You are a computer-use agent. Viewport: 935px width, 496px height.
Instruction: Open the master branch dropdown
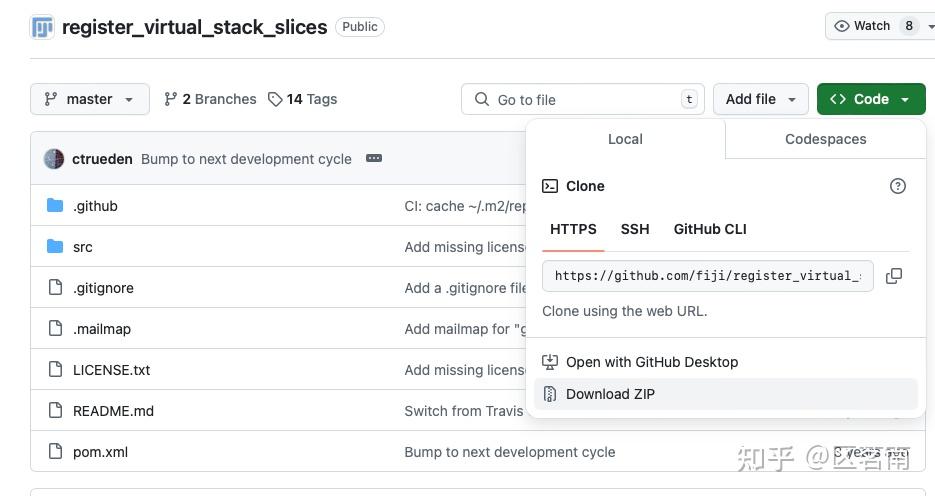point(90,99)
